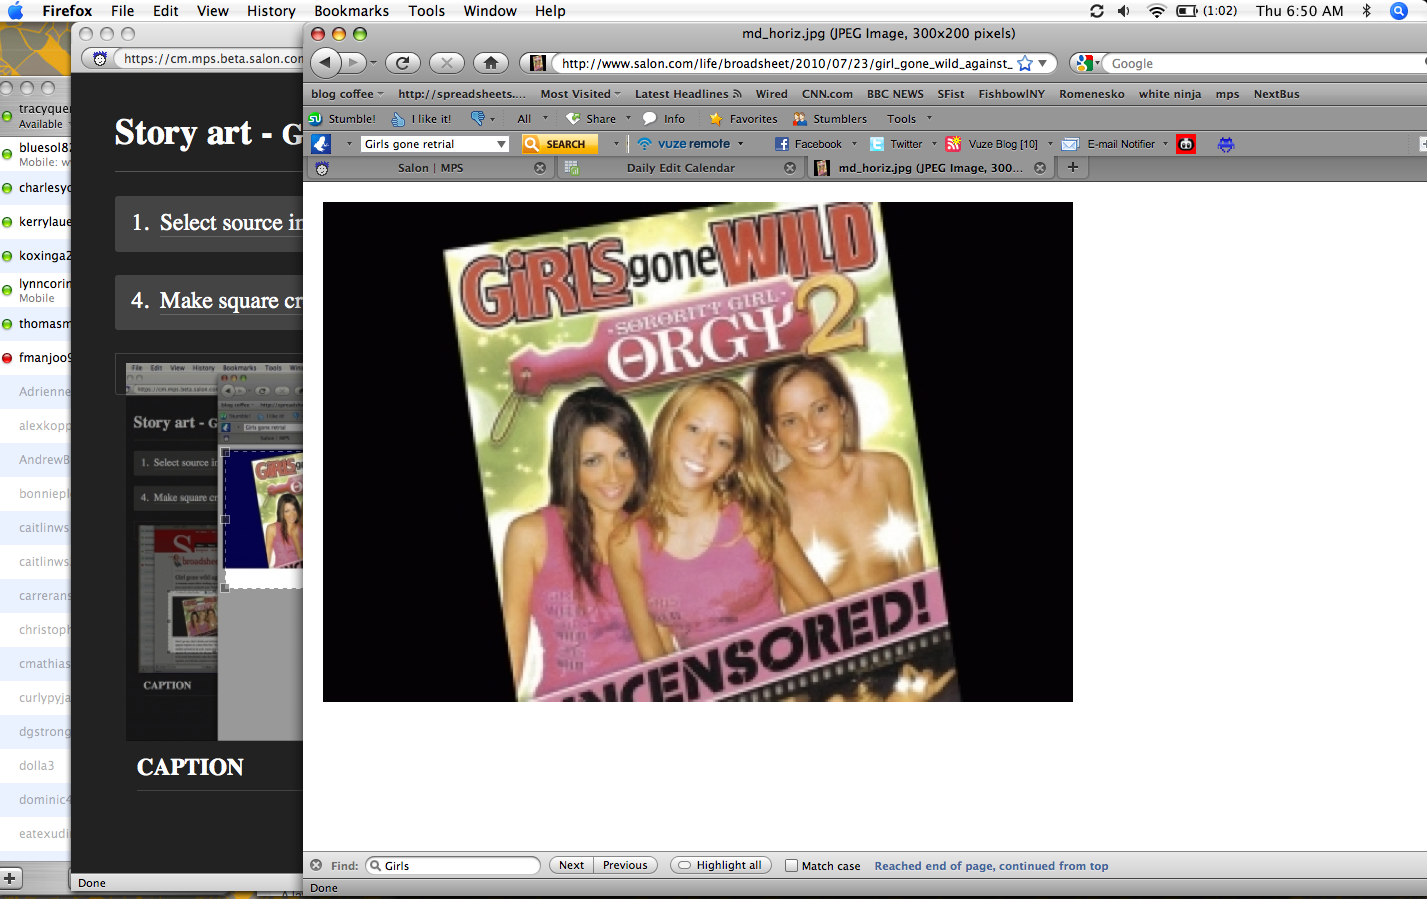The image size is (1427, 899).
Task: Click the Share toolbar icon
Action: click(573, 118)
